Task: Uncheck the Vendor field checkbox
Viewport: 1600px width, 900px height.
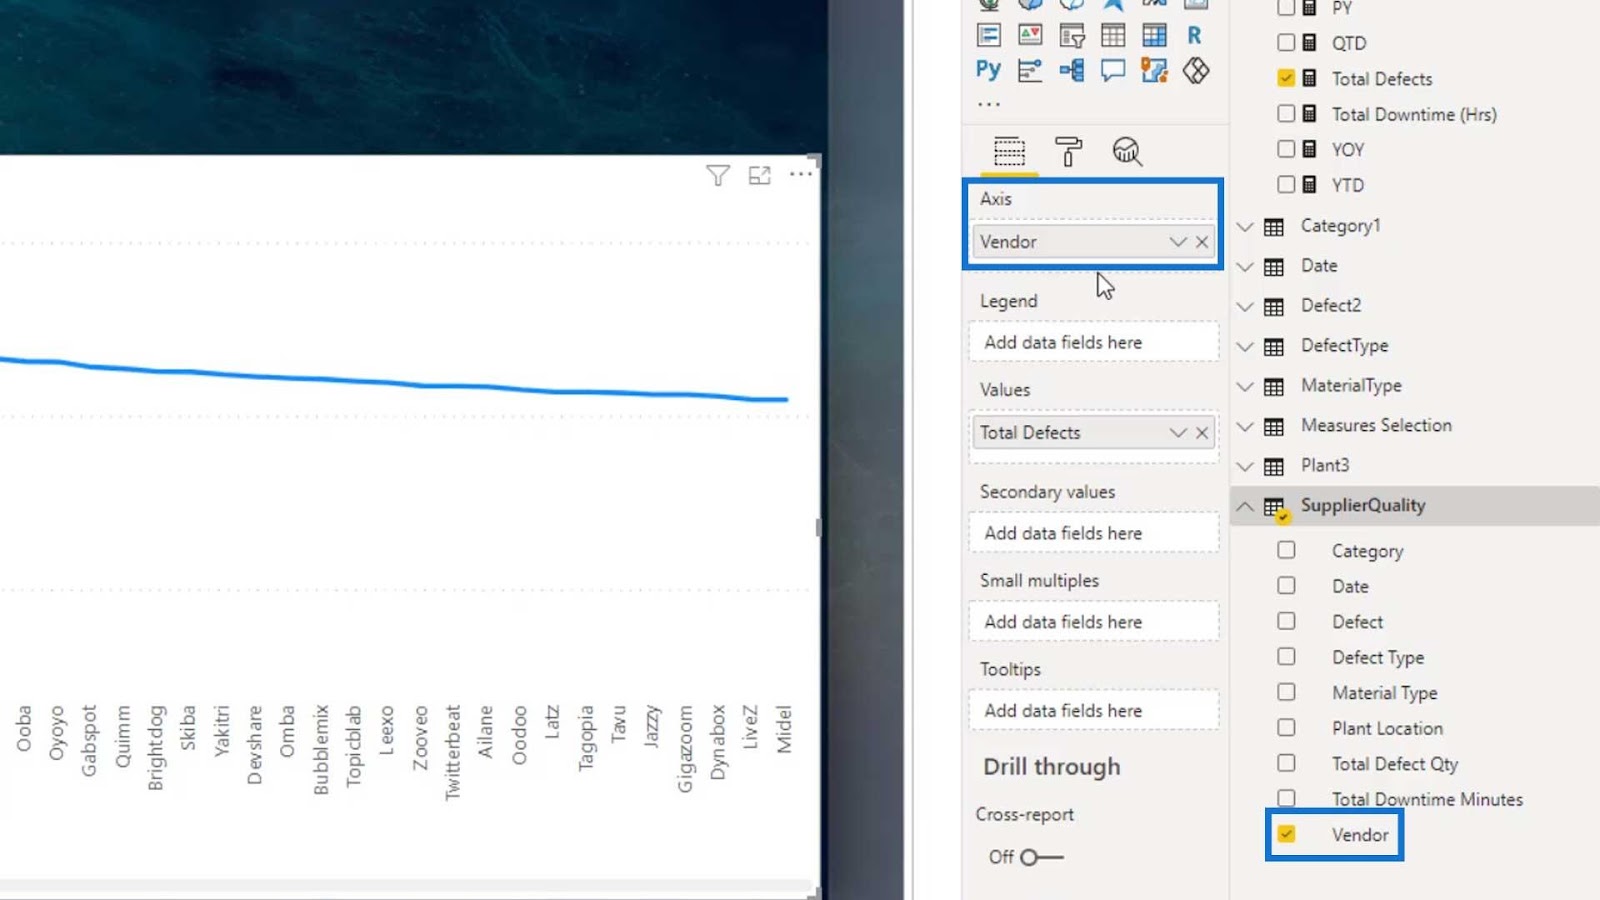Action: pyautogui.click(x=1286, y=834)
